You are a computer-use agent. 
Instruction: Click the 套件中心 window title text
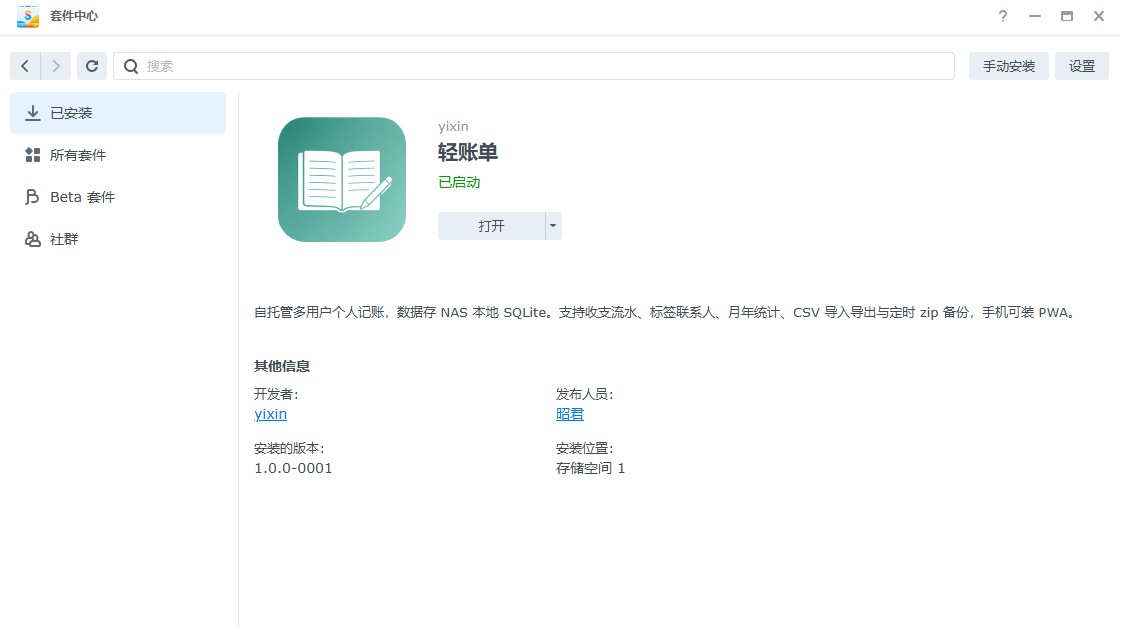[x=74, y=16]
